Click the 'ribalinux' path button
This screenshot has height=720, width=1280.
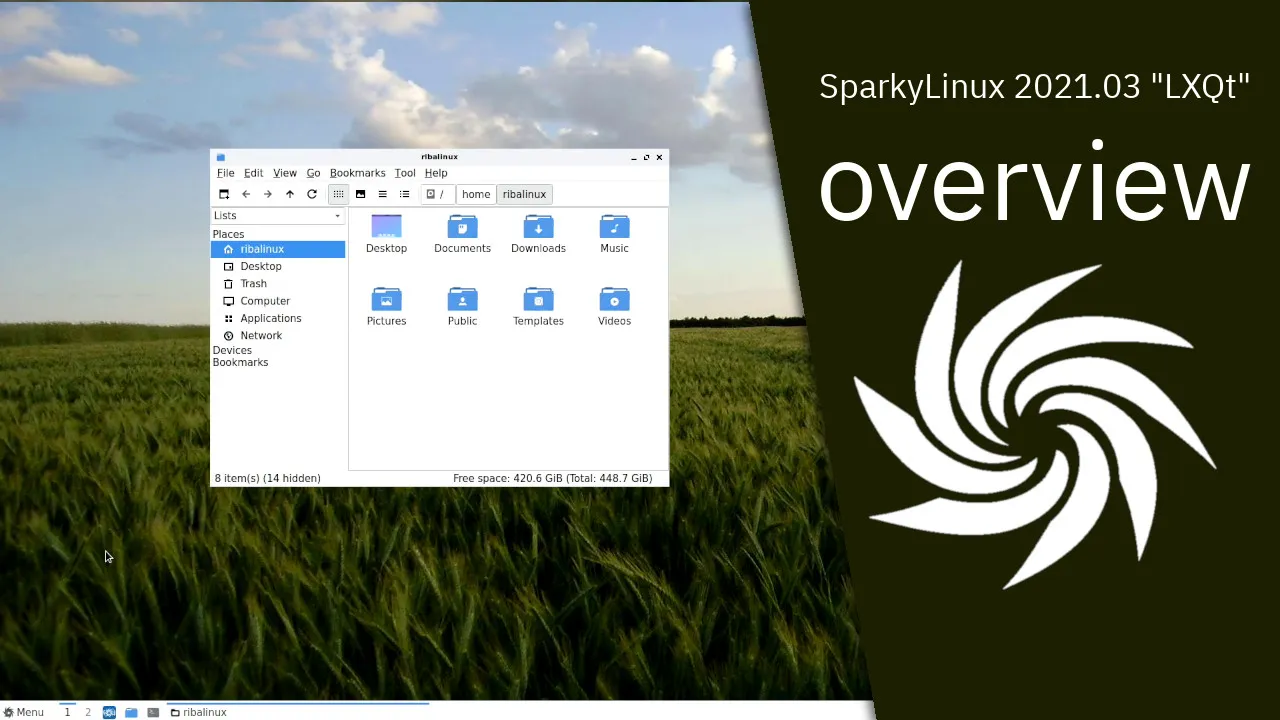[x=524, y=194]
